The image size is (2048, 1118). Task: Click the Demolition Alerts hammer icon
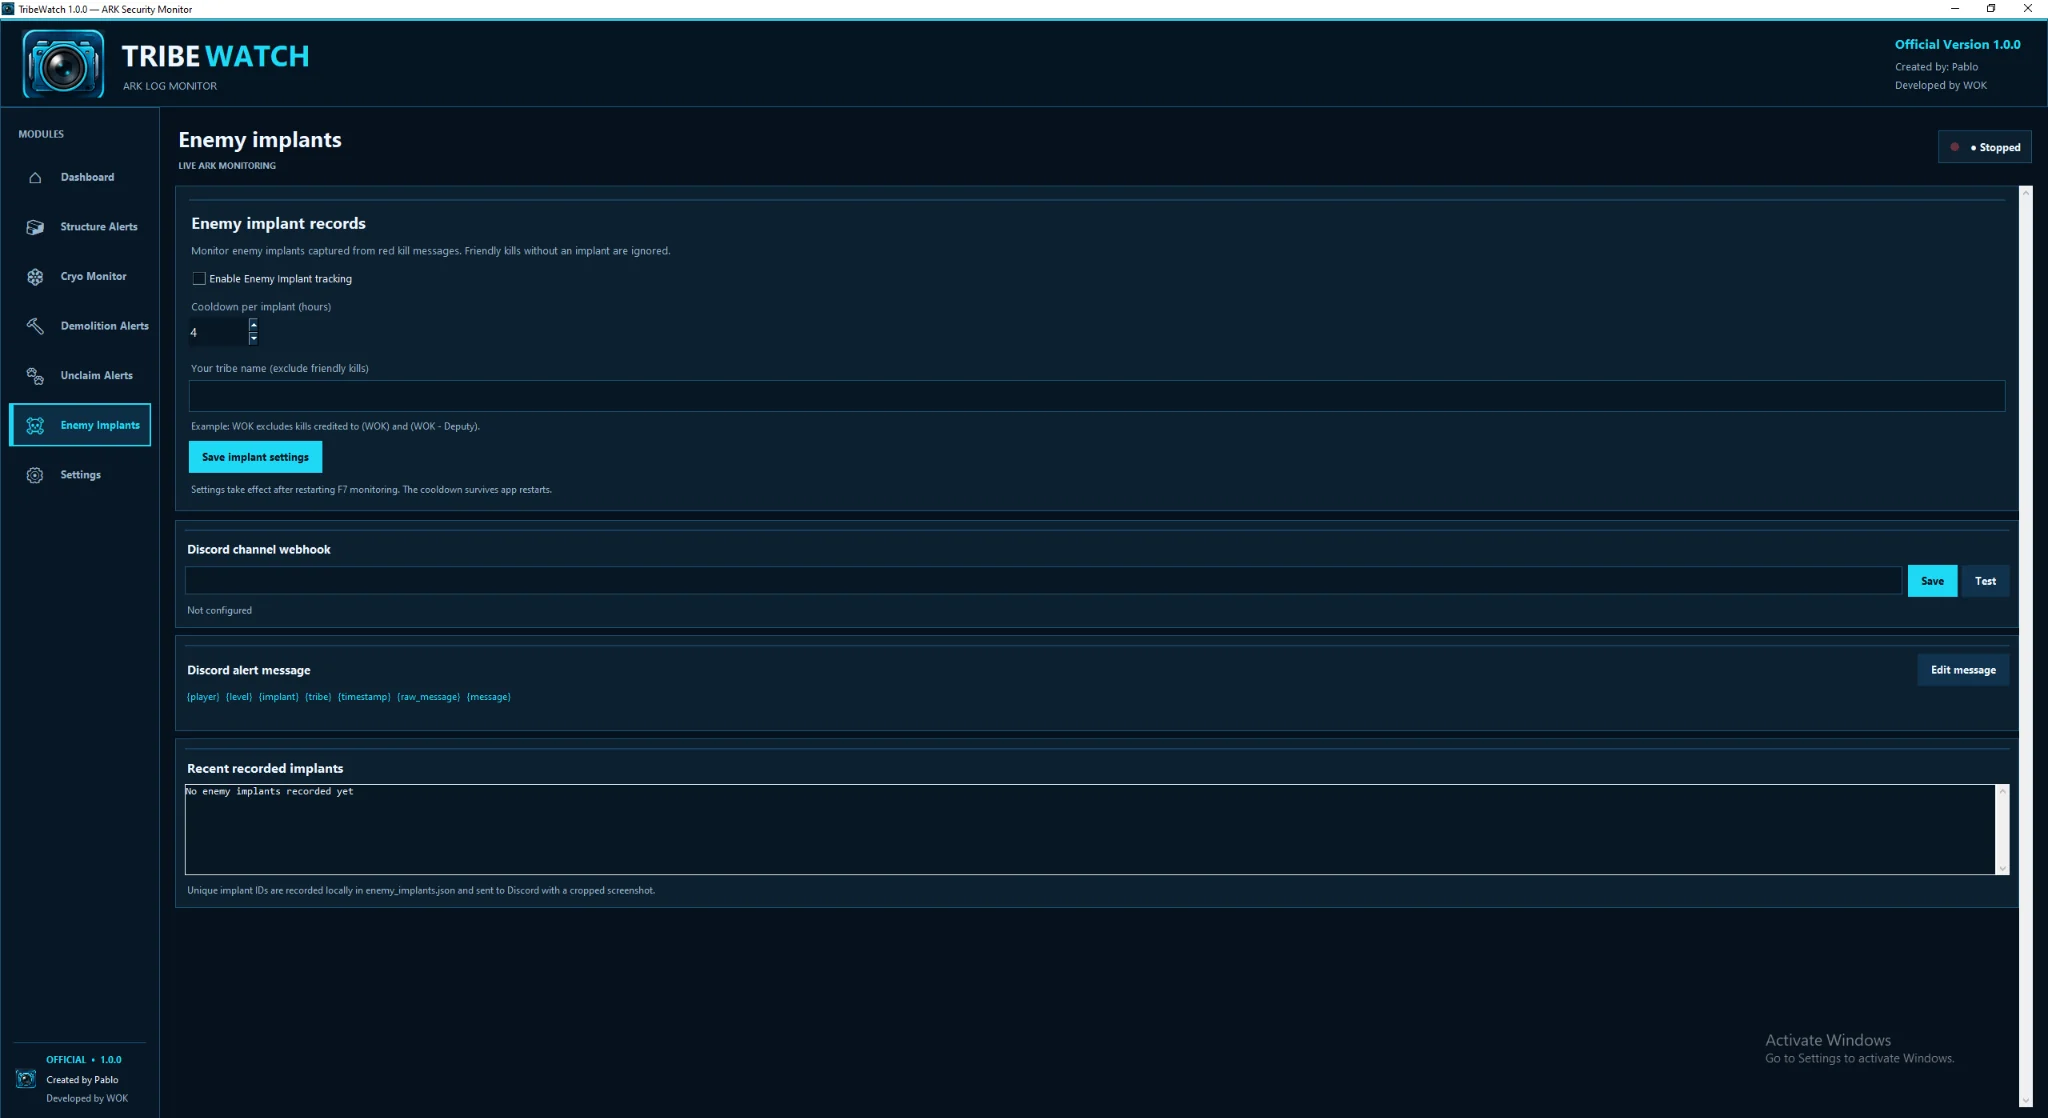coord(35,326)
